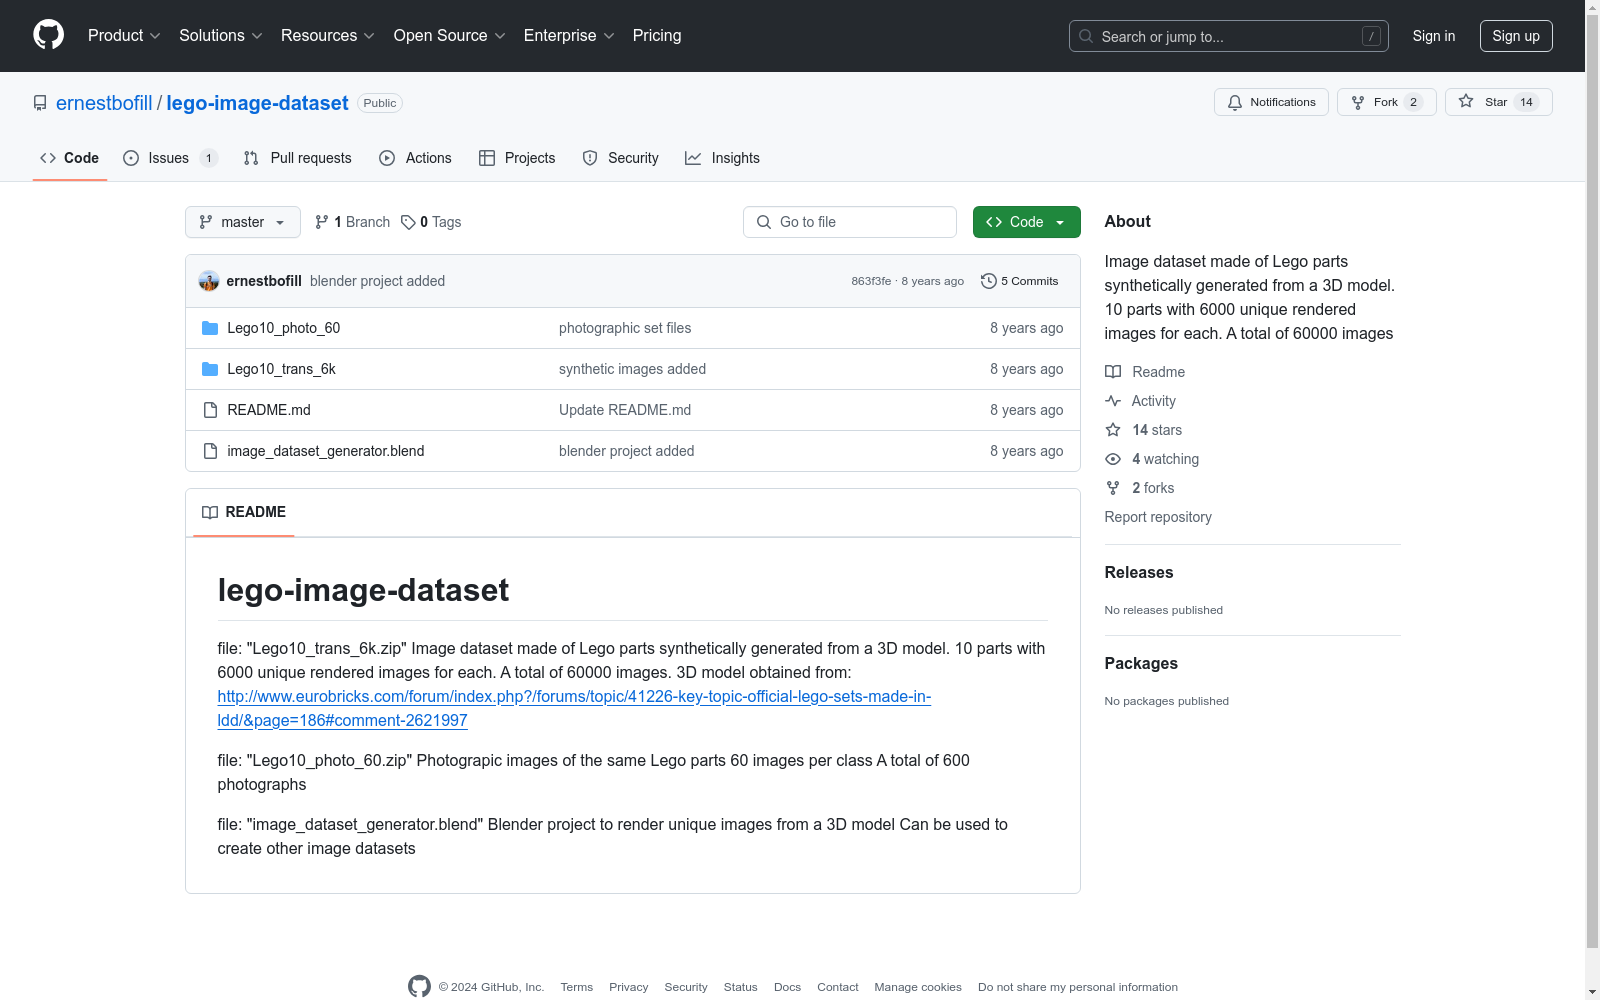This screenshot has height=1000, width=1600.
Task: Click the magnifier icon in header search
Action: (1086, 36)
